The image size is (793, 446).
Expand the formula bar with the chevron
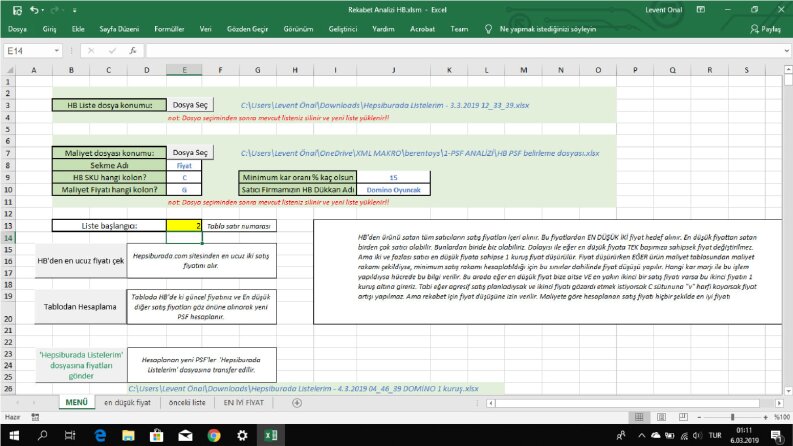[786, 51]
